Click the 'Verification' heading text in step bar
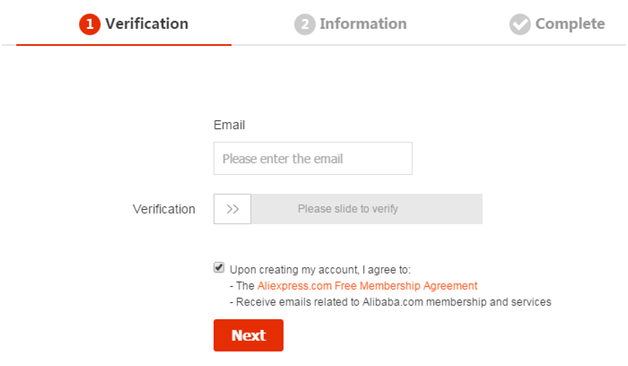Image resolution: width=628 pixels, height=366 pixels. 147,24
